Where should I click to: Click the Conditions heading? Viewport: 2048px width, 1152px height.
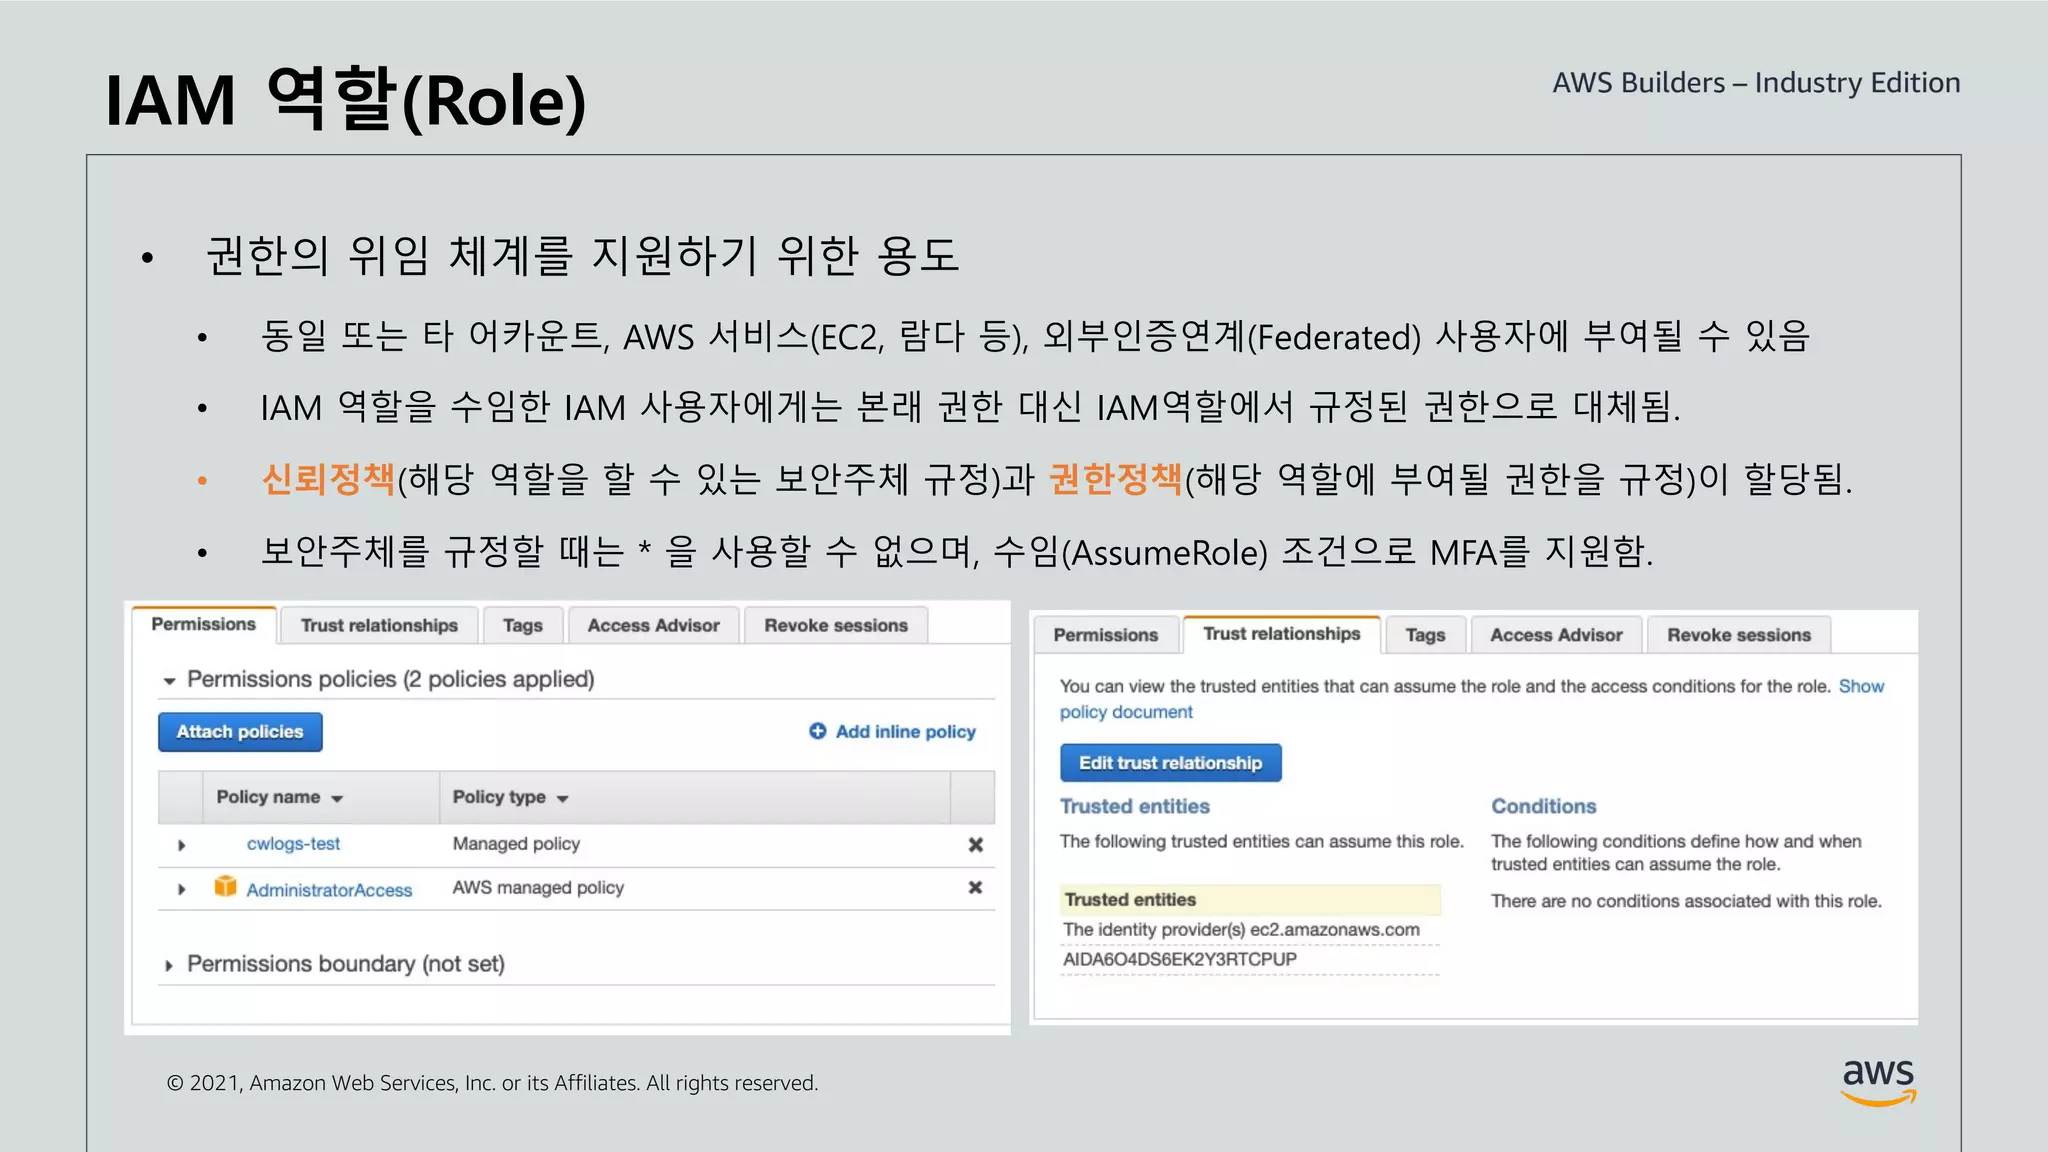[1544, 806]
